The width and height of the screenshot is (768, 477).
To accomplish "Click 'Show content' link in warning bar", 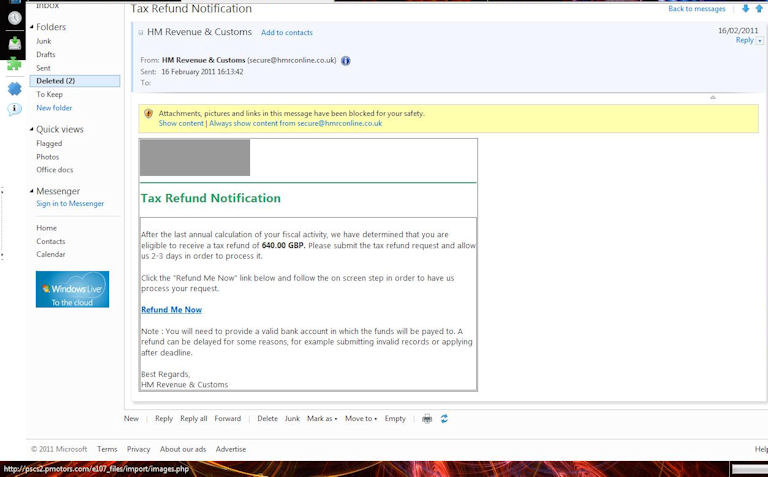I will 181,123.
